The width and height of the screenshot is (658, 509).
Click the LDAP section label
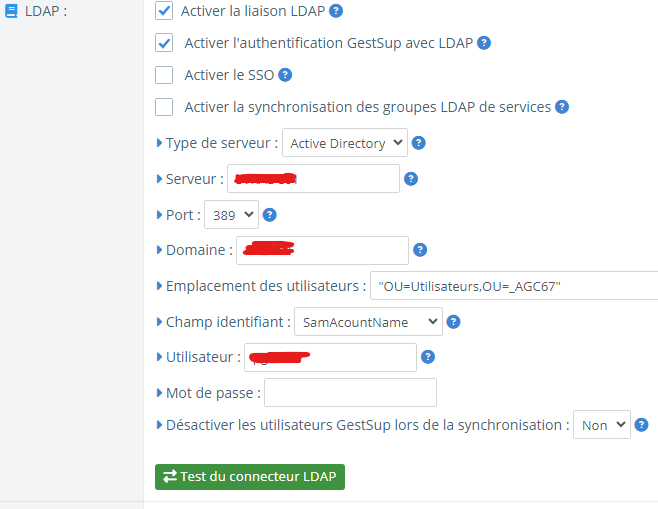[x=45, y=12]
